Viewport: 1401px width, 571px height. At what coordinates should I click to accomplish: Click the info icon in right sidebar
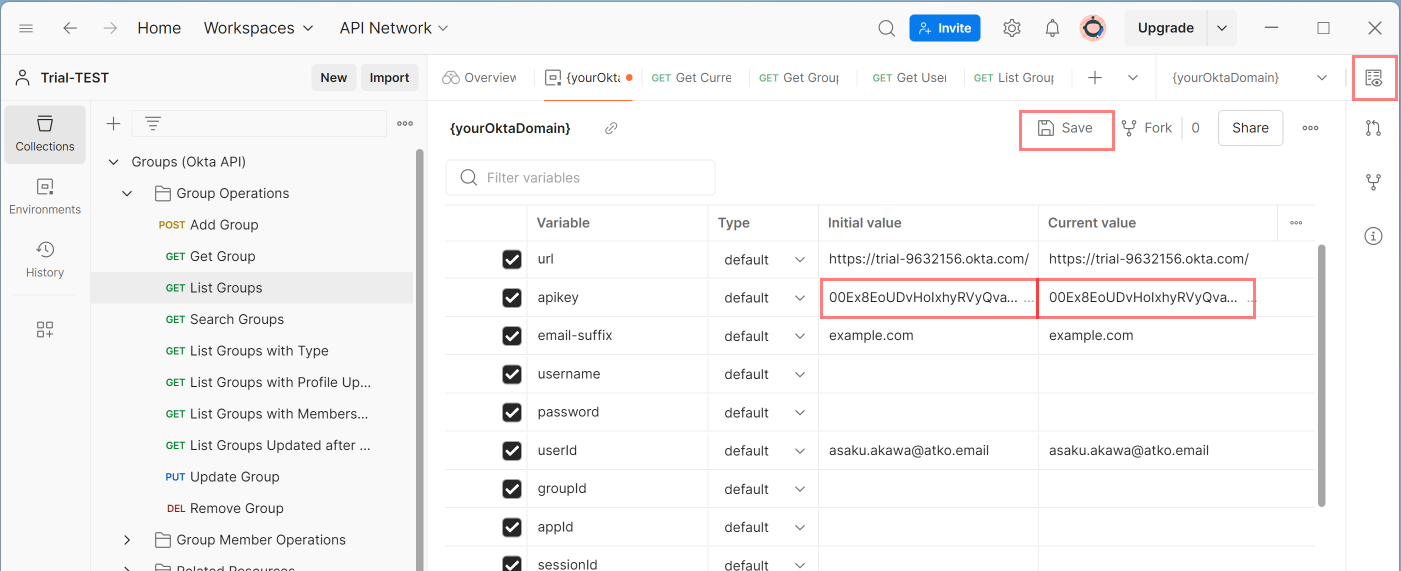[1374, 236]
